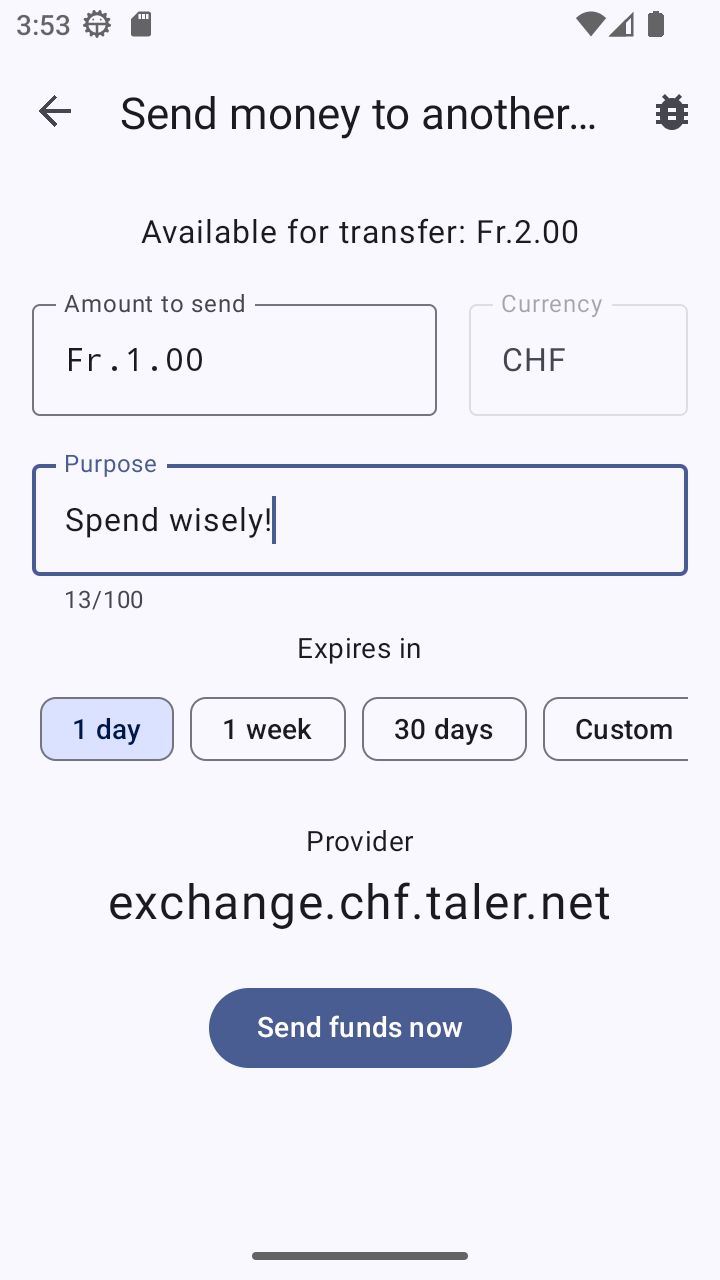Set expiry to 30 days
The image size is (720, 1280).
(x=444, y=729)
